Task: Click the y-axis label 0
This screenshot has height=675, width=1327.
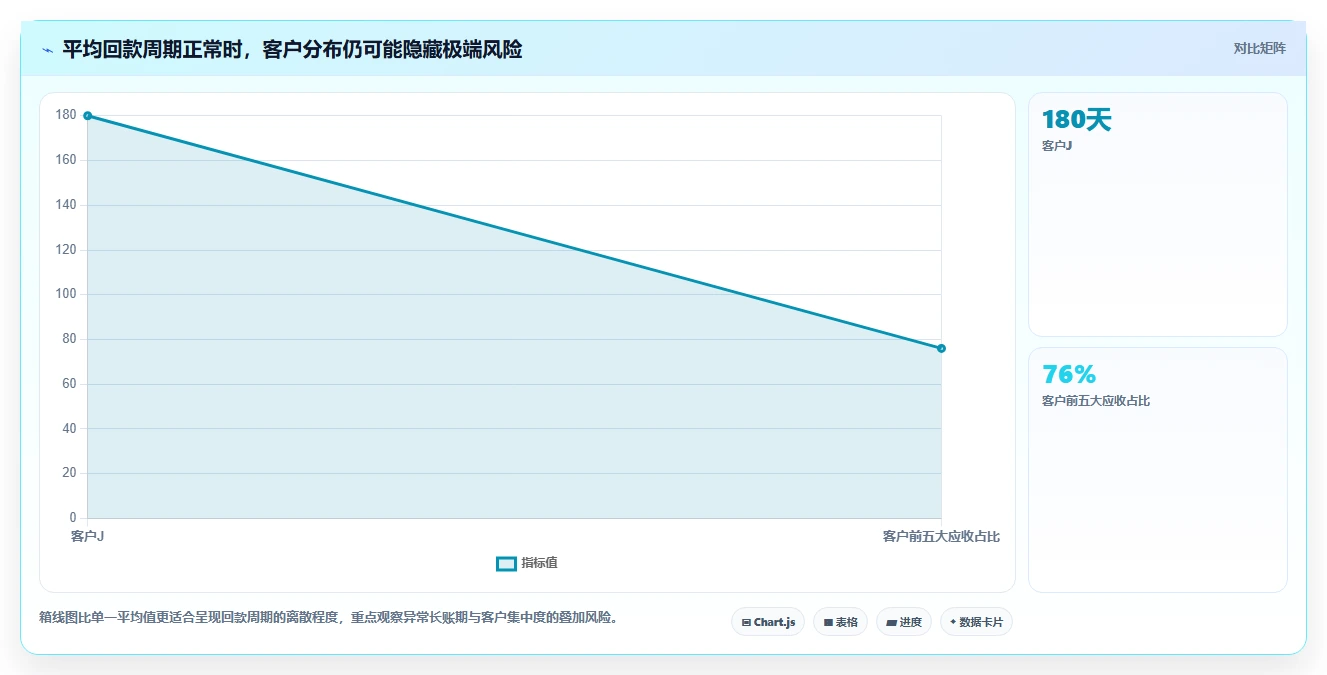Action: [73, 518]
